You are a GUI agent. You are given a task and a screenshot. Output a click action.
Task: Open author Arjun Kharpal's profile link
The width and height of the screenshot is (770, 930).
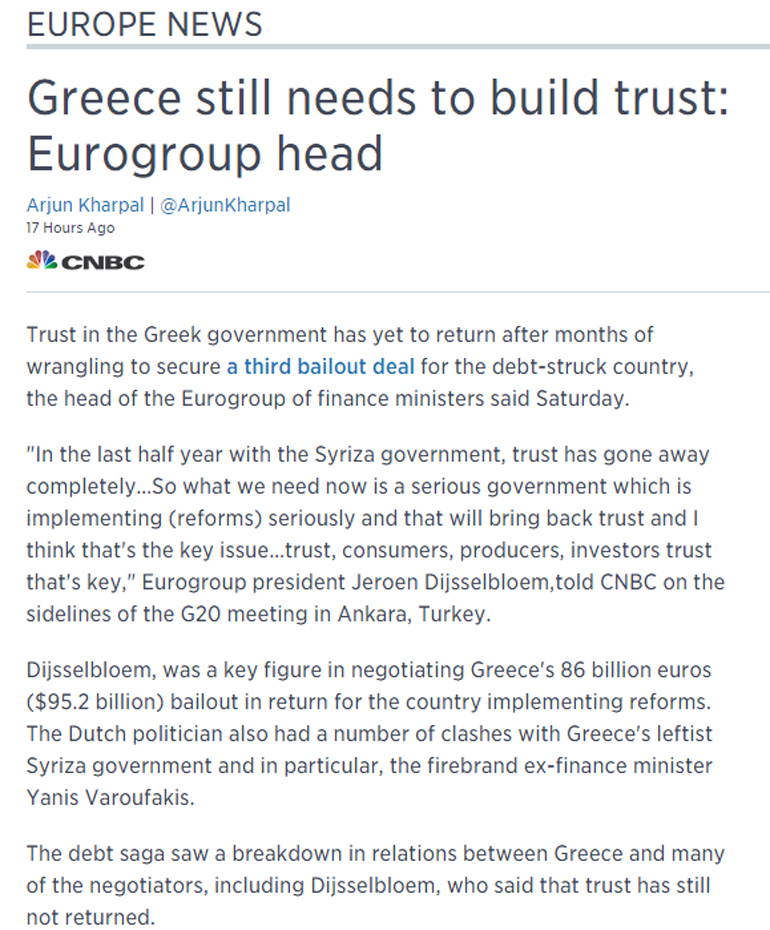84,205
